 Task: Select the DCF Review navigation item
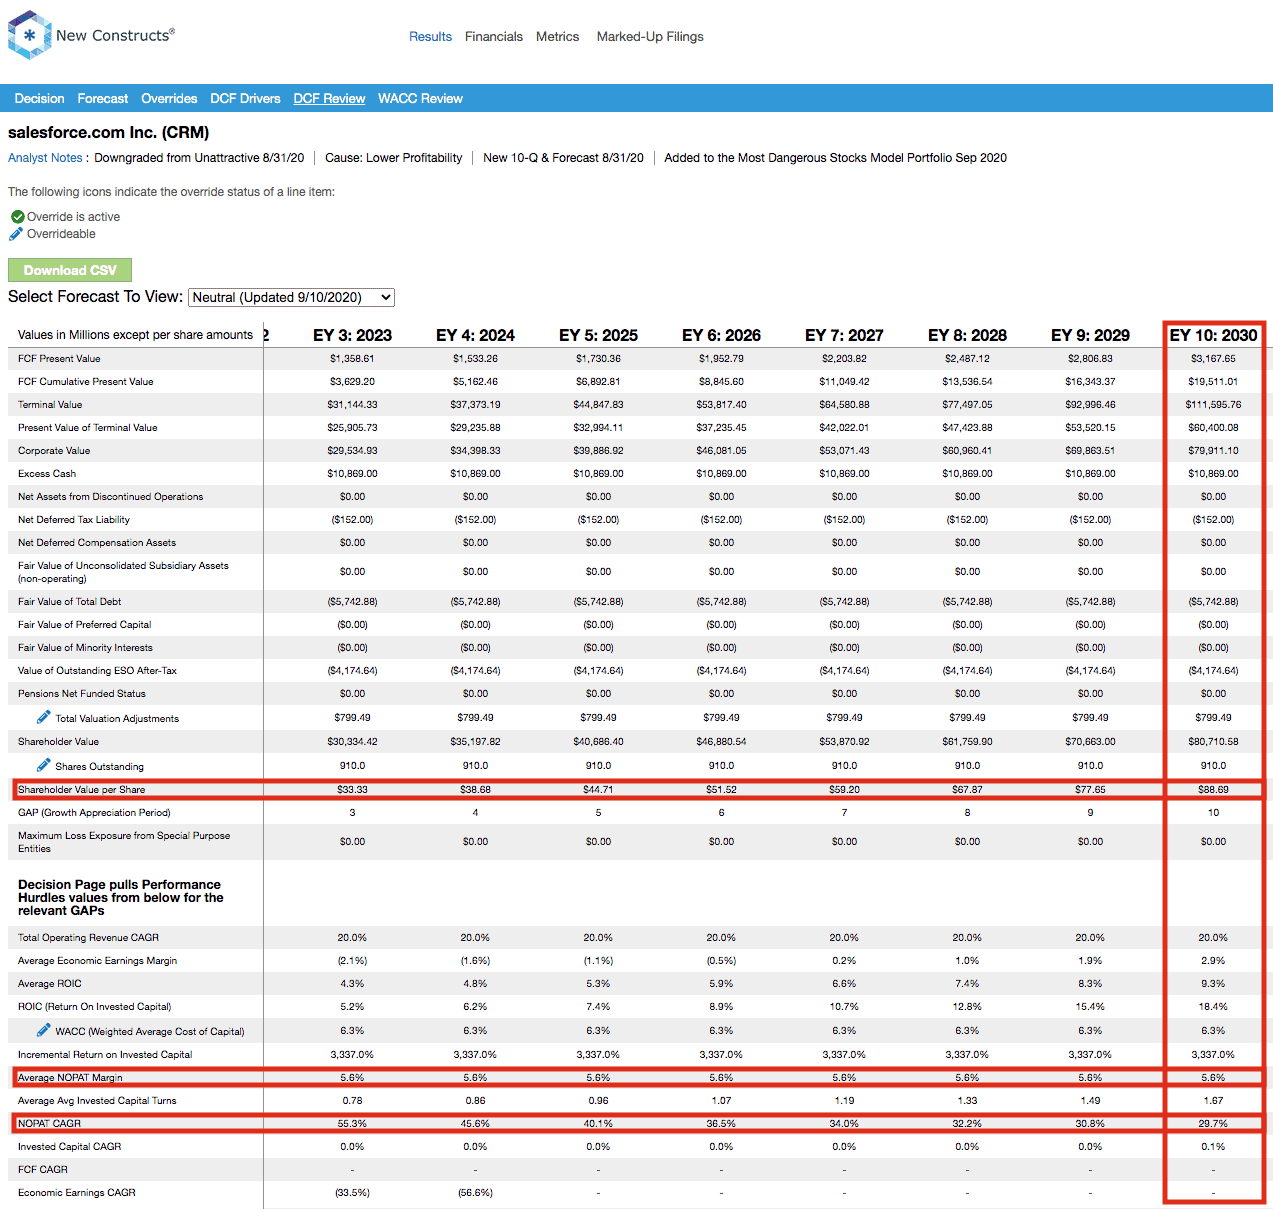[x=329, y=99]
